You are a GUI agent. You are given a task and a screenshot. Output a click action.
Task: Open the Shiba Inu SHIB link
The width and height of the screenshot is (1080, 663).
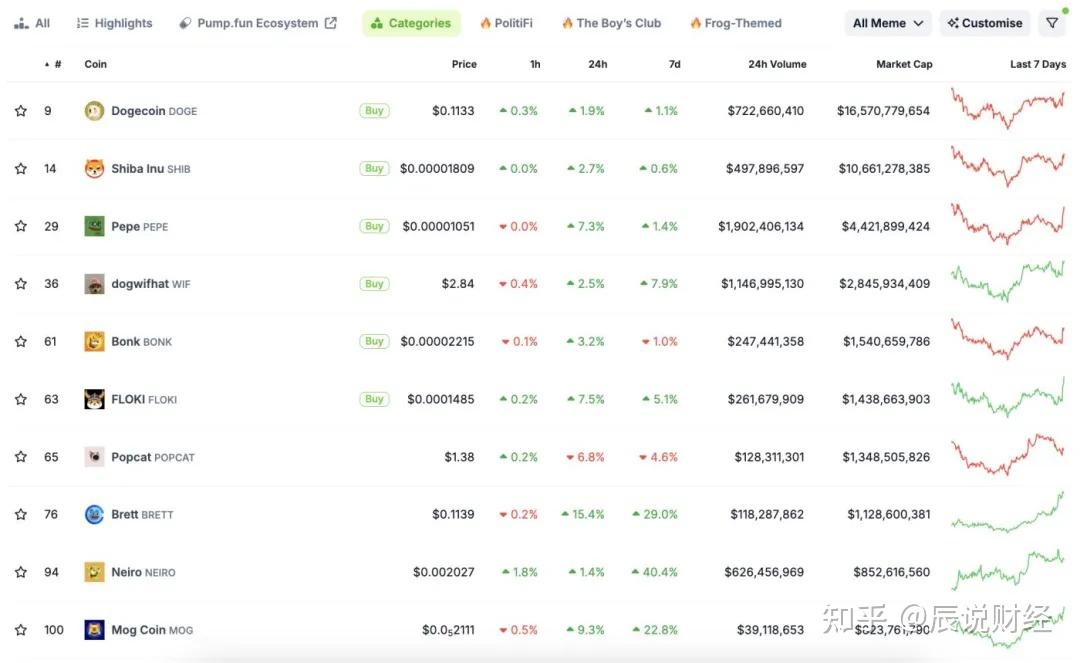coord(151,169)
